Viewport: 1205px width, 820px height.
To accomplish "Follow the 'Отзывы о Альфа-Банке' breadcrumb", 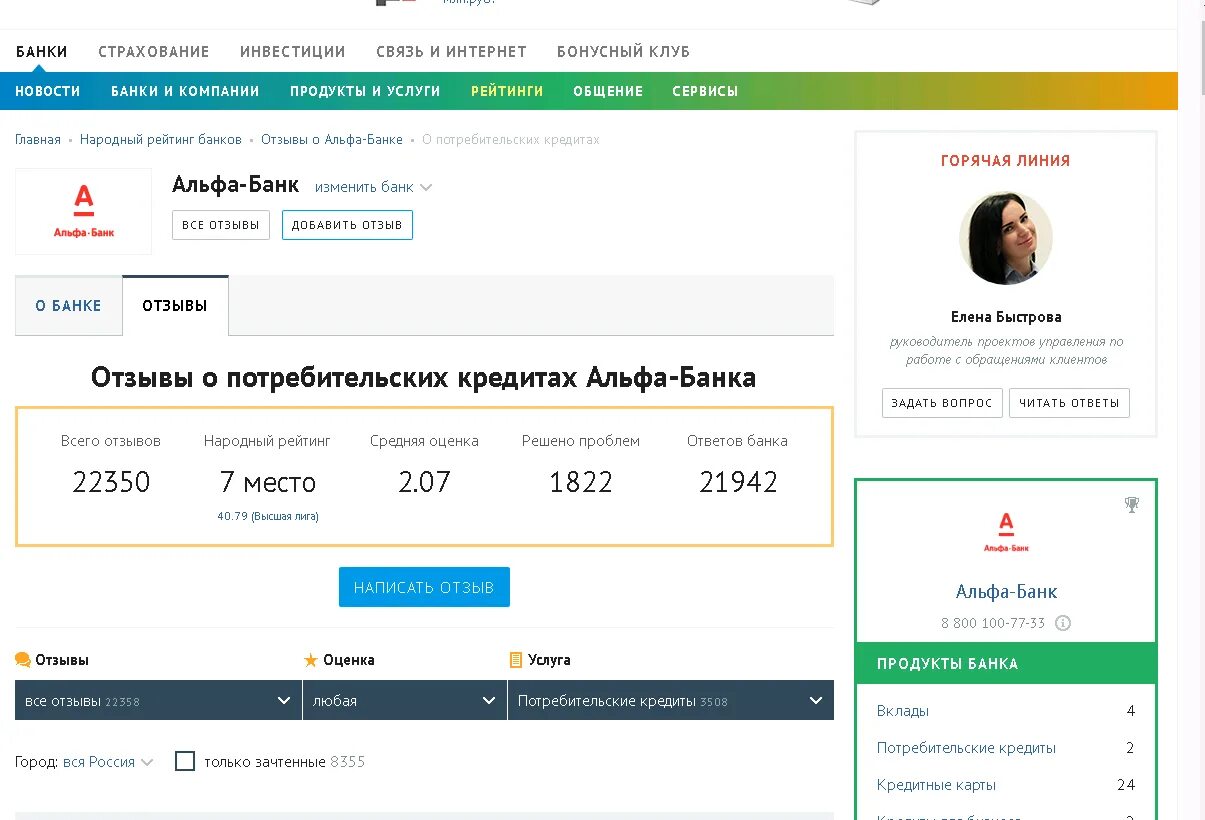I will [x=332, y=140].
